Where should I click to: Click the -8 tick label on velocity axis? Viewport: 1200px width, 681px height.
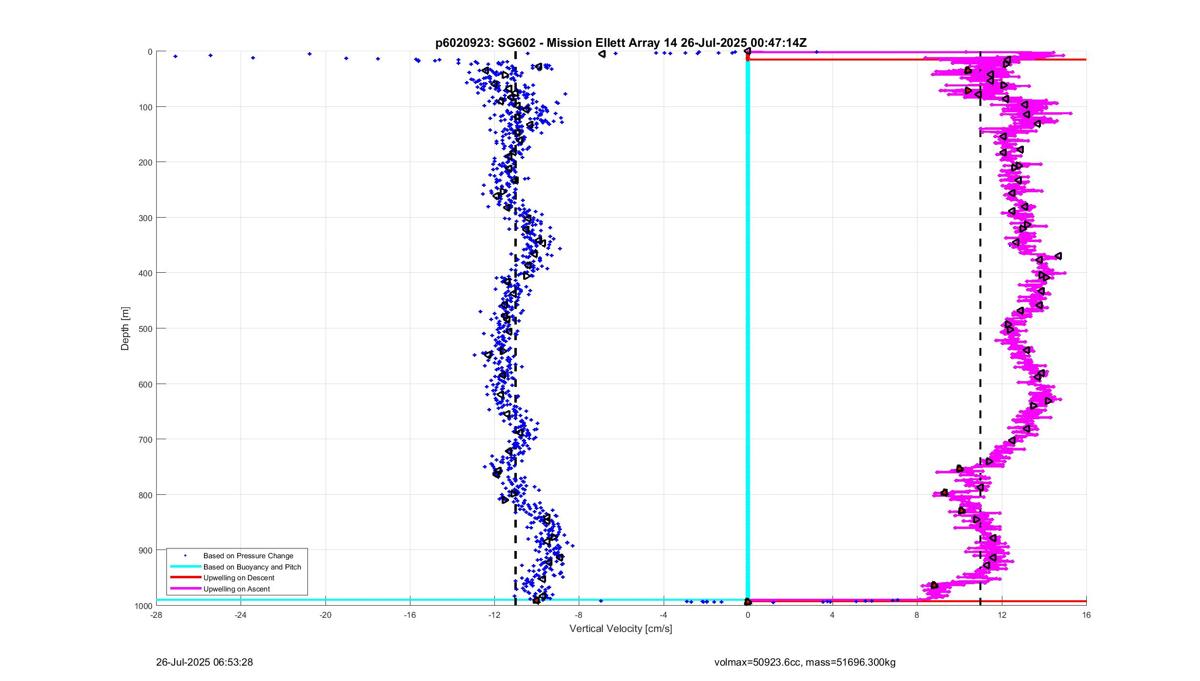pos(578,614)
